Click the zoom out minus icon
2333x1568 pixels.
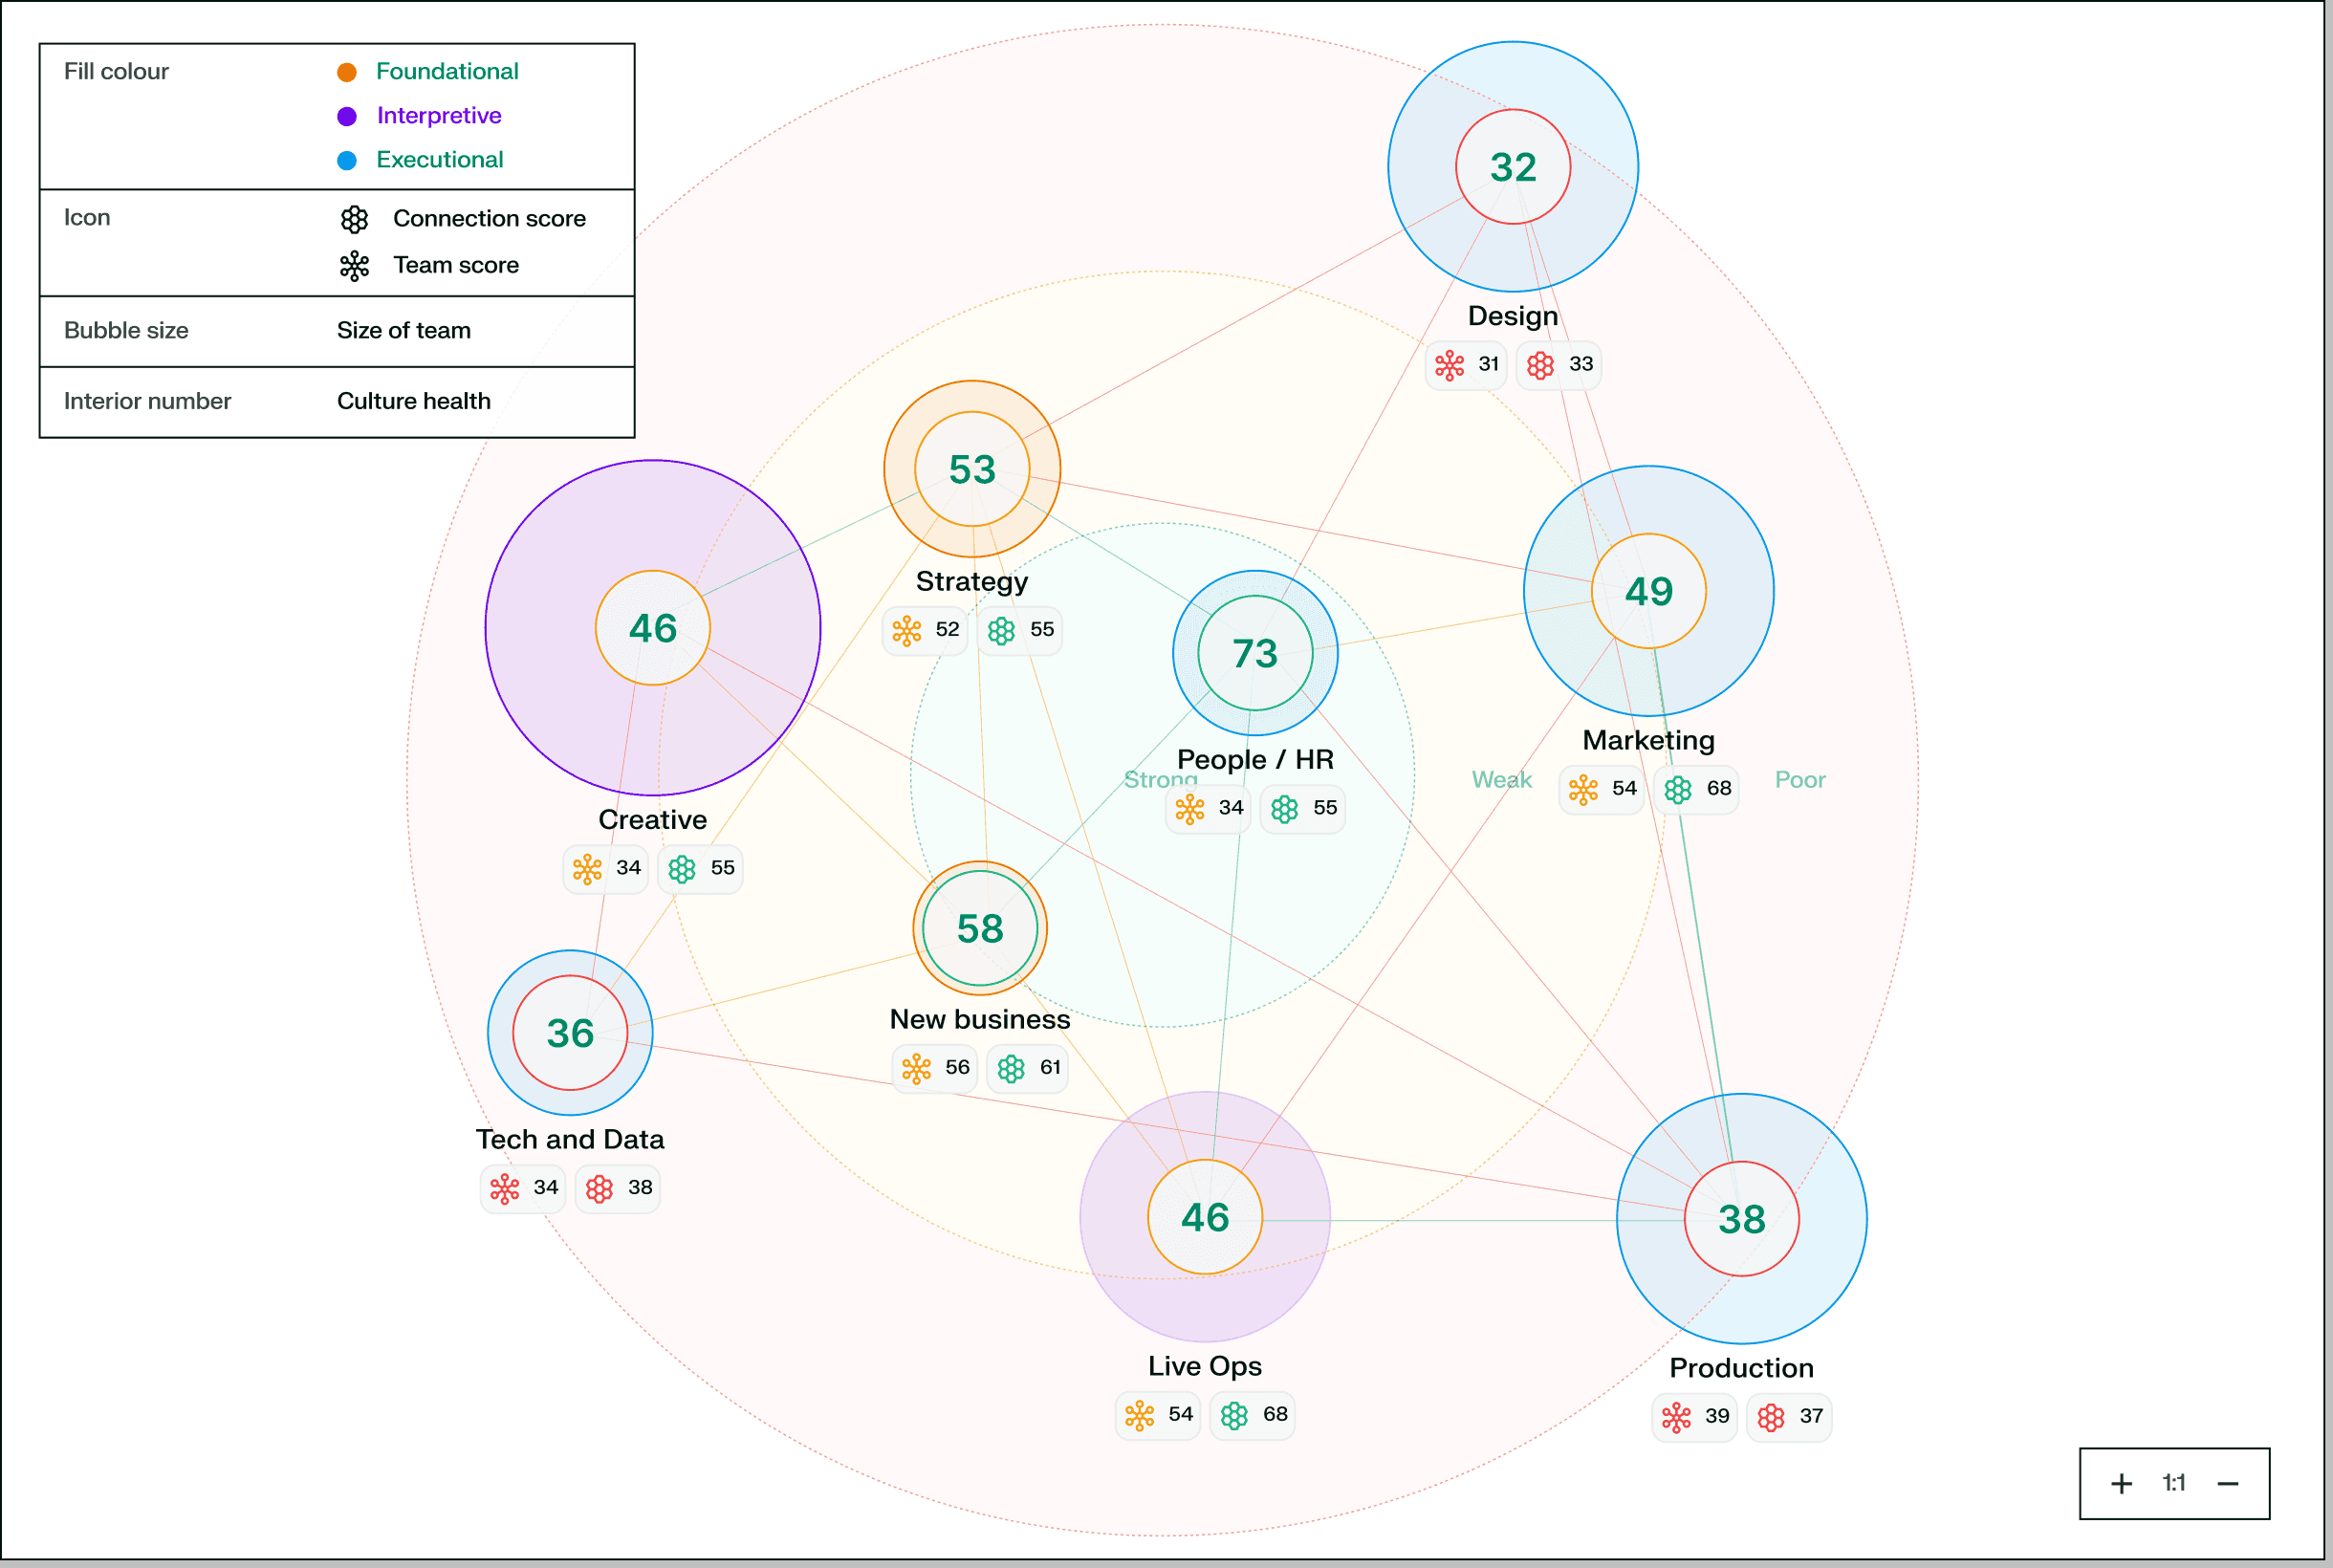(2228, 1484)
